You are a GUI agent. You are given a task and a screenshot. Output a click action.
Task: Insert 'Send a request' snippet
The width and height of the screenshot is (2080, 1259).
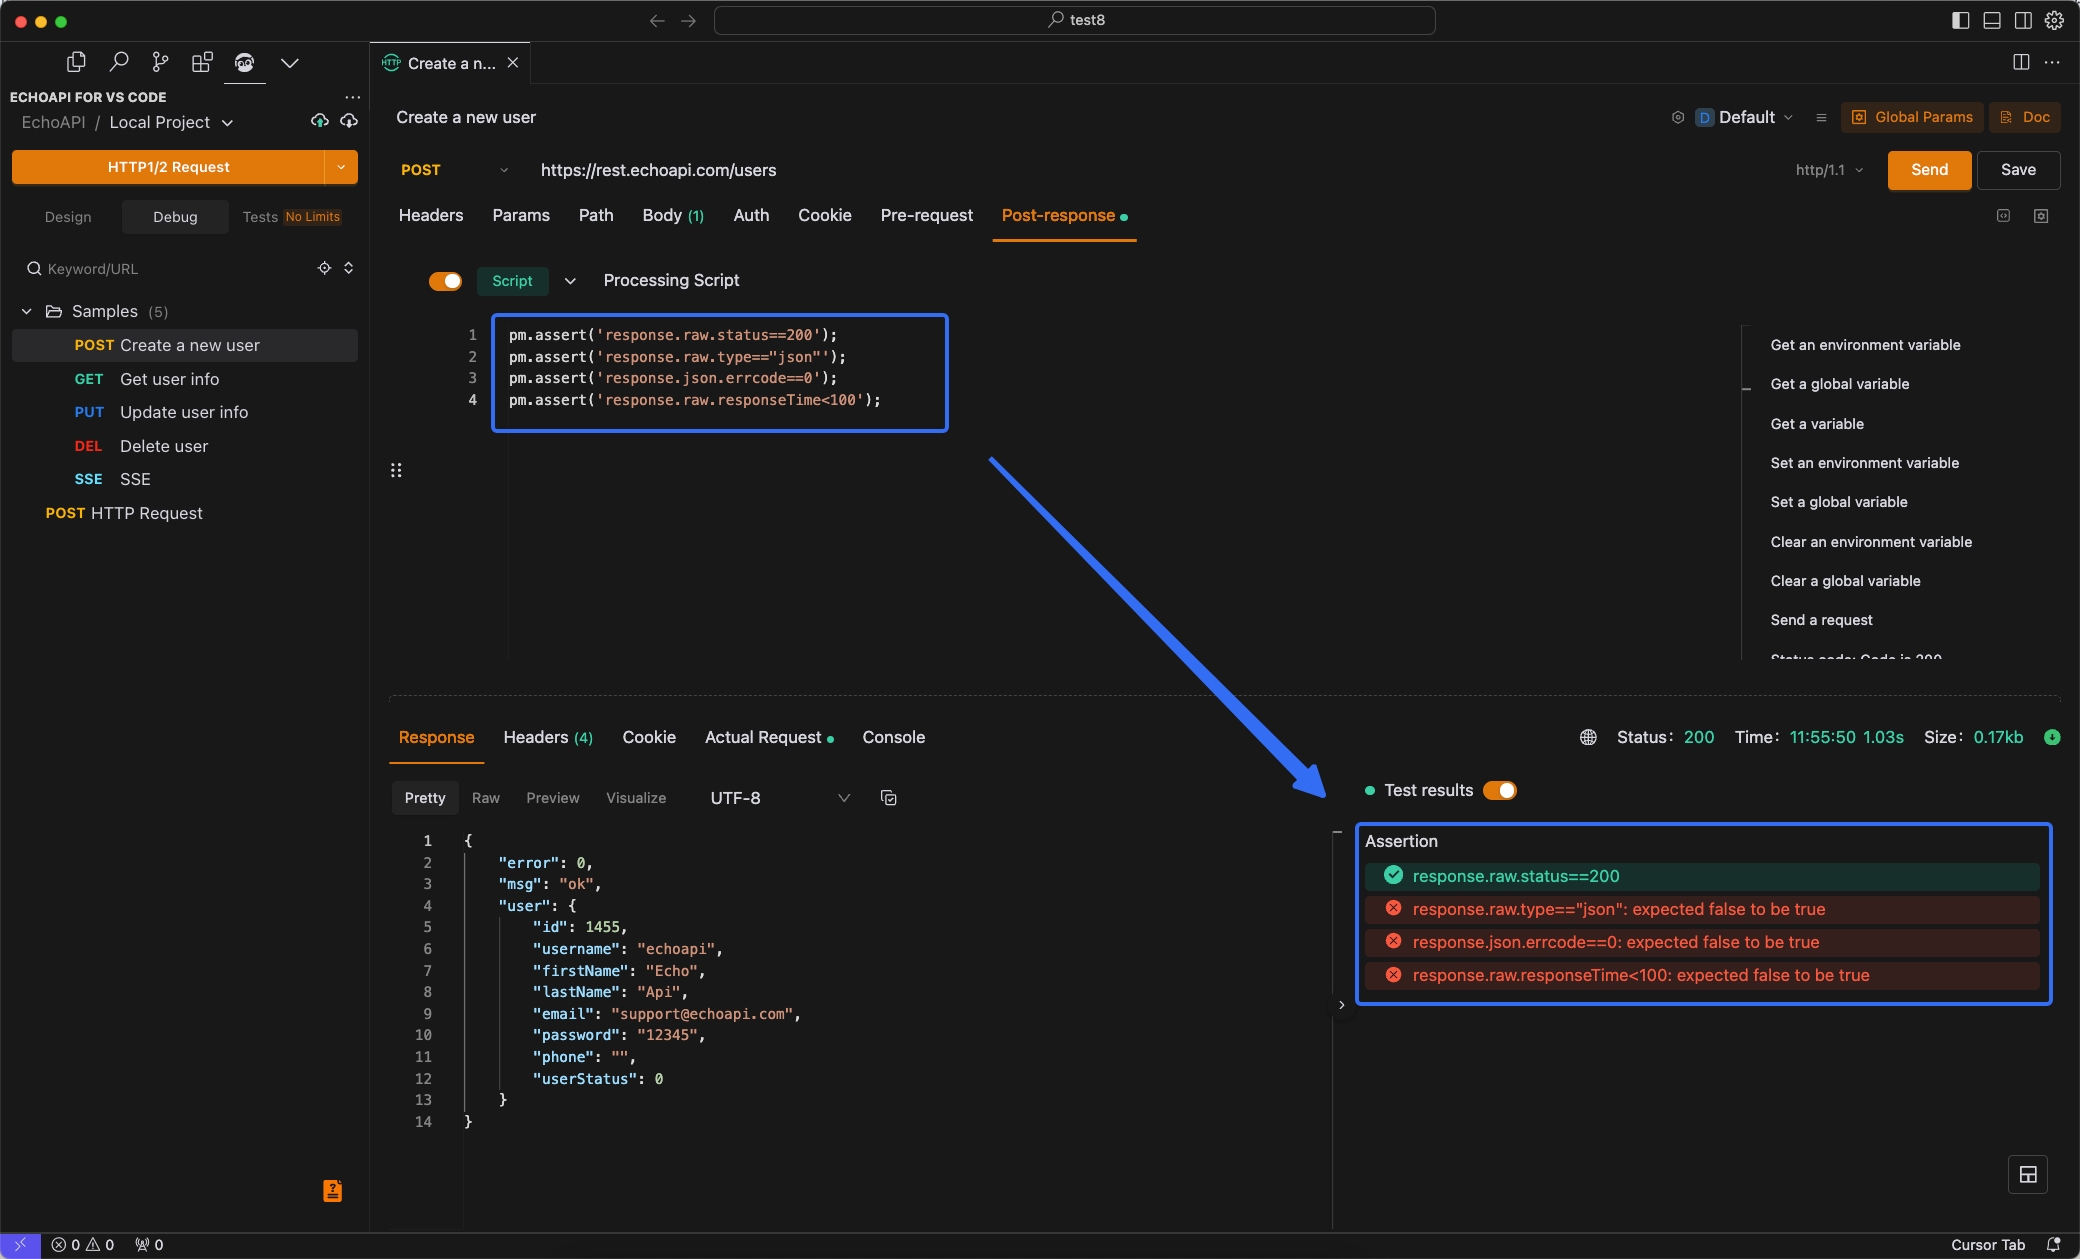coord(1821,620)
